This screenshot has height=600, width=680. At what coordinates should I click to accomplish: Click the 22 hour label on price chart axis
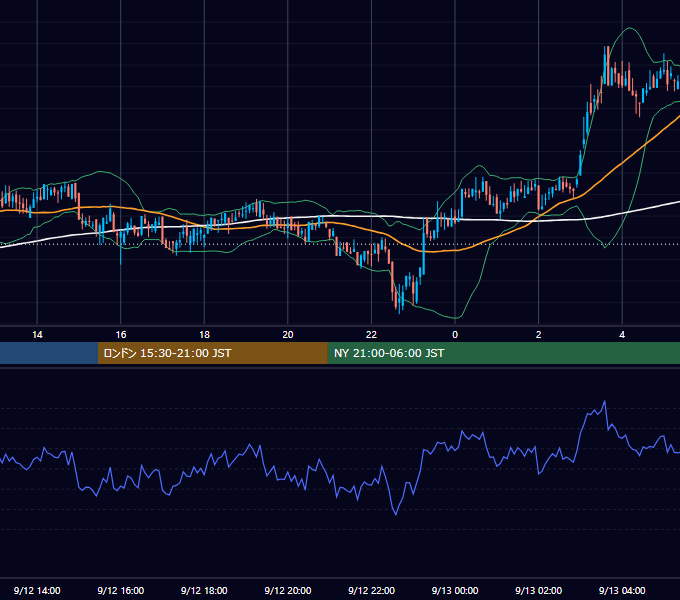pyautogui.click(x=371, y=335)
